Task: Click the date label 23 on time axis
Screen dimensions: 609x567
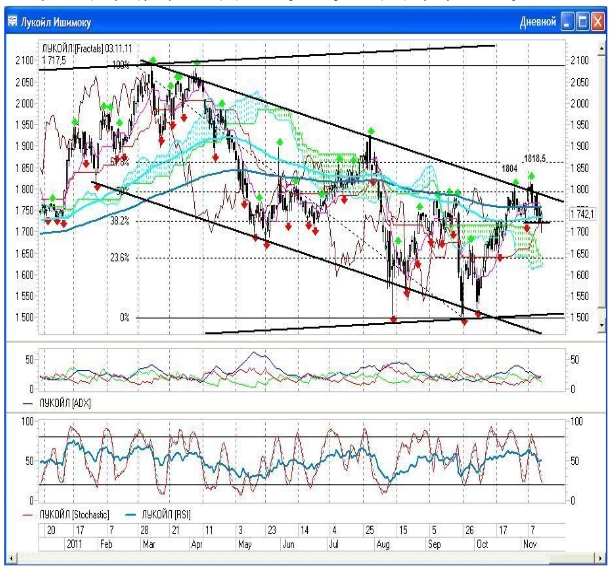Action: pos(272,530)
